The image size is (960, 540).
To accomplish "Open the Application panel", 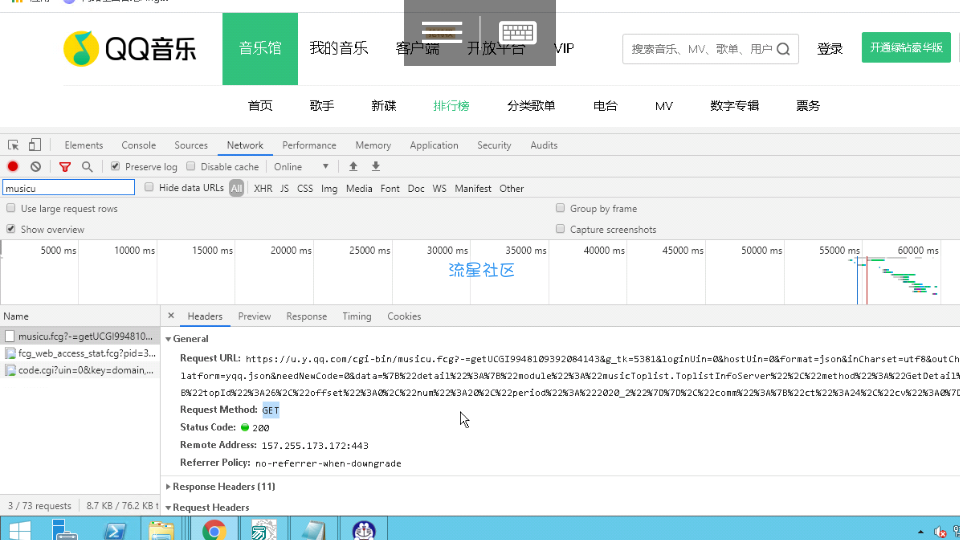I will point(434,145).
